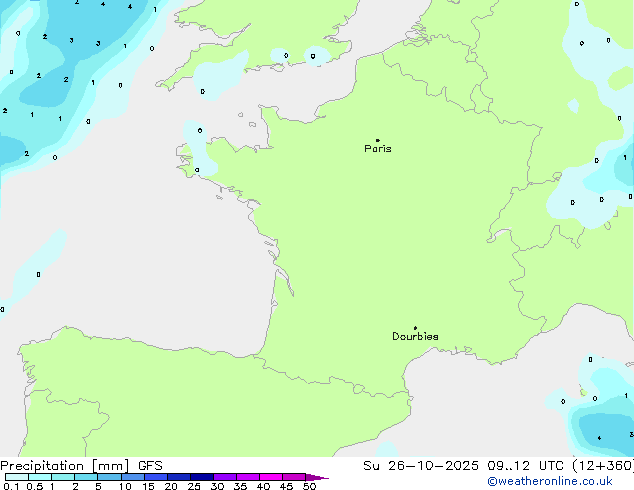Pick the palest cyan first legend swatch

pyautogui.click(x=17, y=477)
